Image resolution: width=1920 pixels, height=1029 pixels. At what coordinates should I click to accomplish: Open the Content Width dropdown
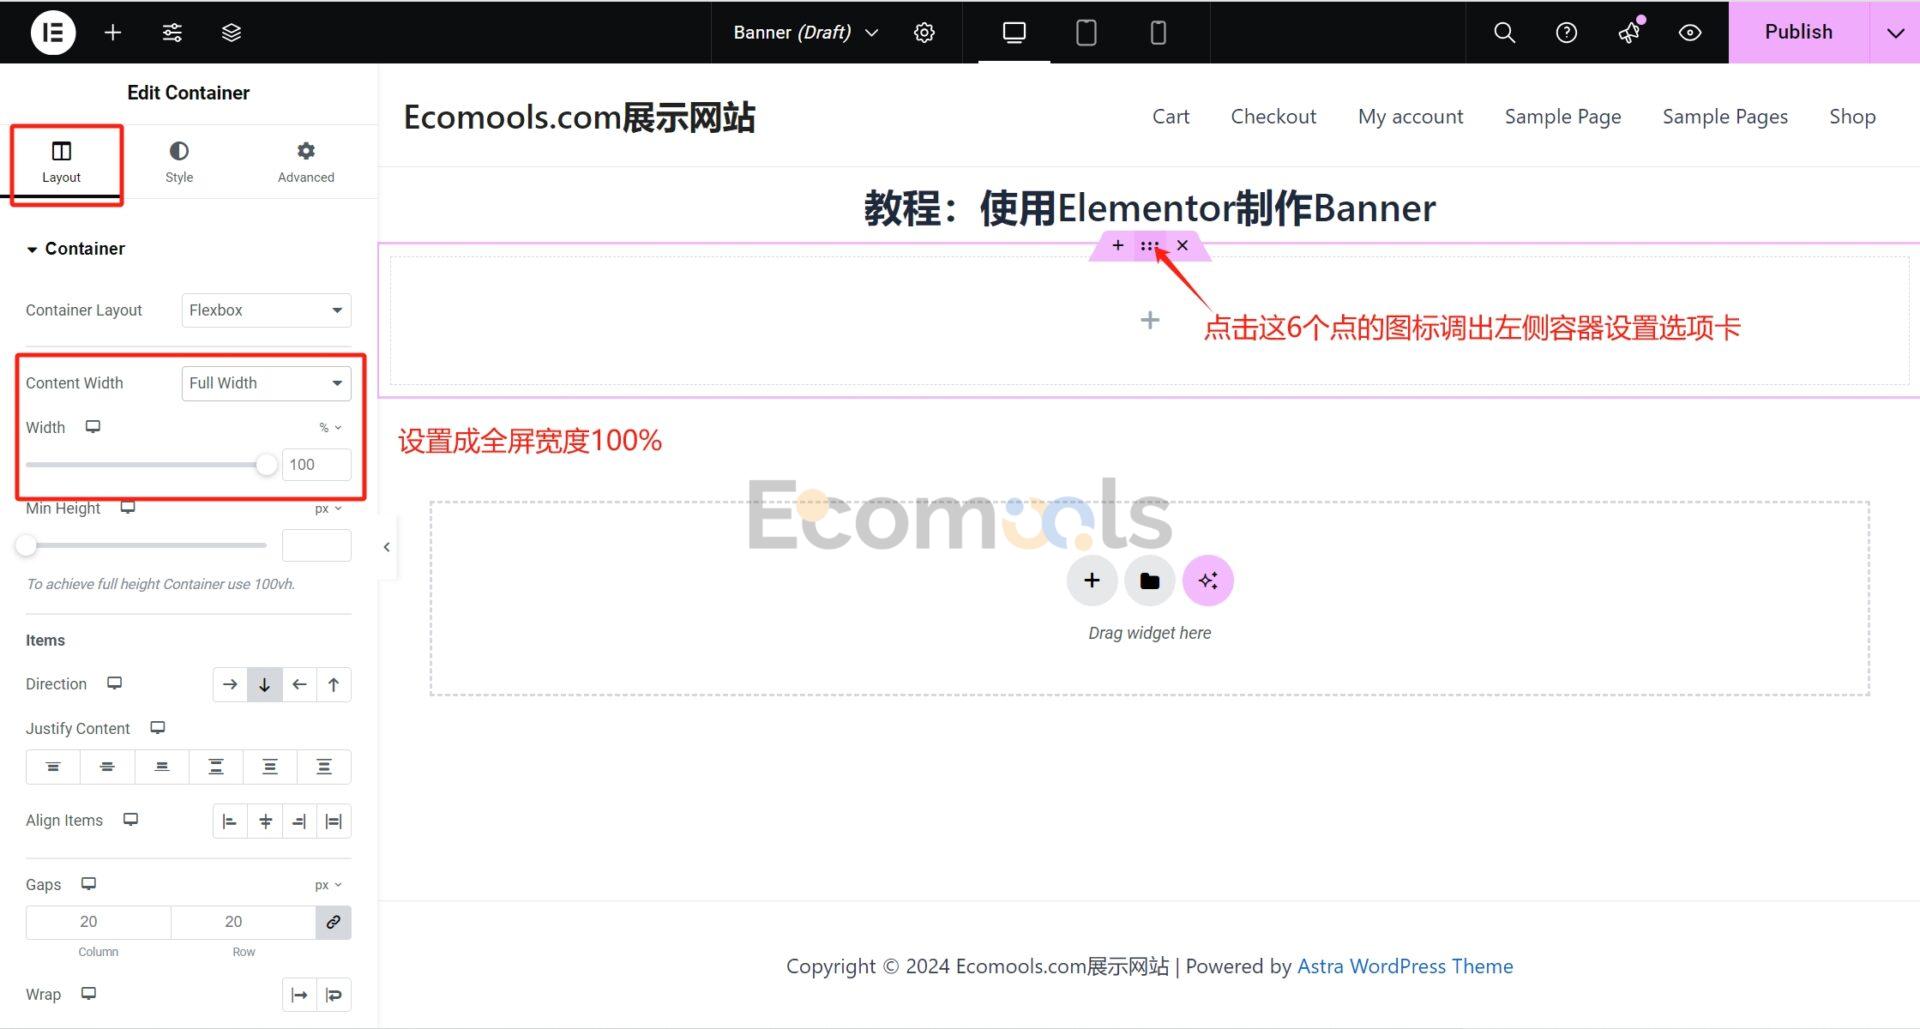tap(266, 383)
